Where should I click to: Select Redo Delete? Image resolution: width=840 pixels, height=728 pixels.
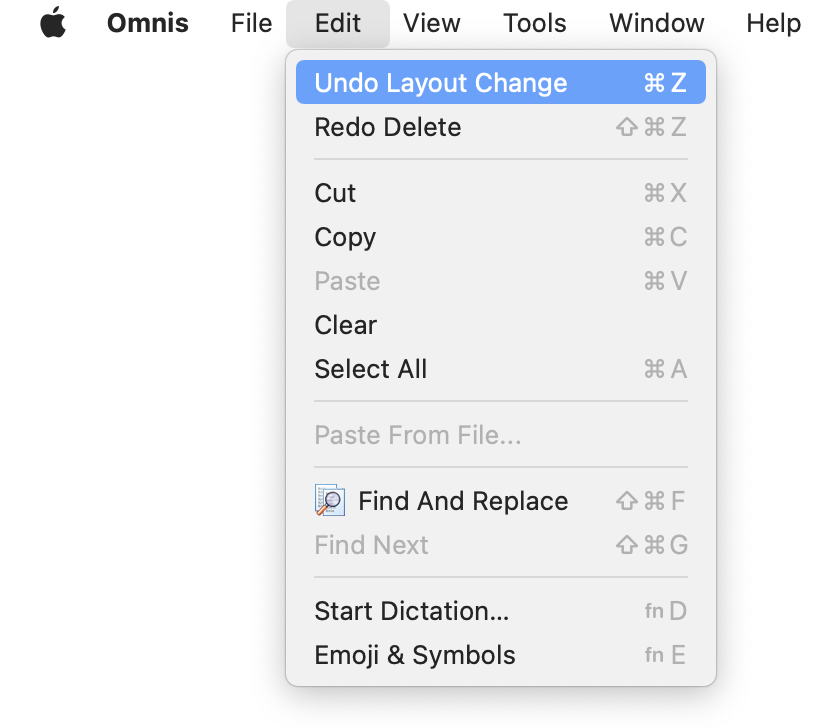500,127
